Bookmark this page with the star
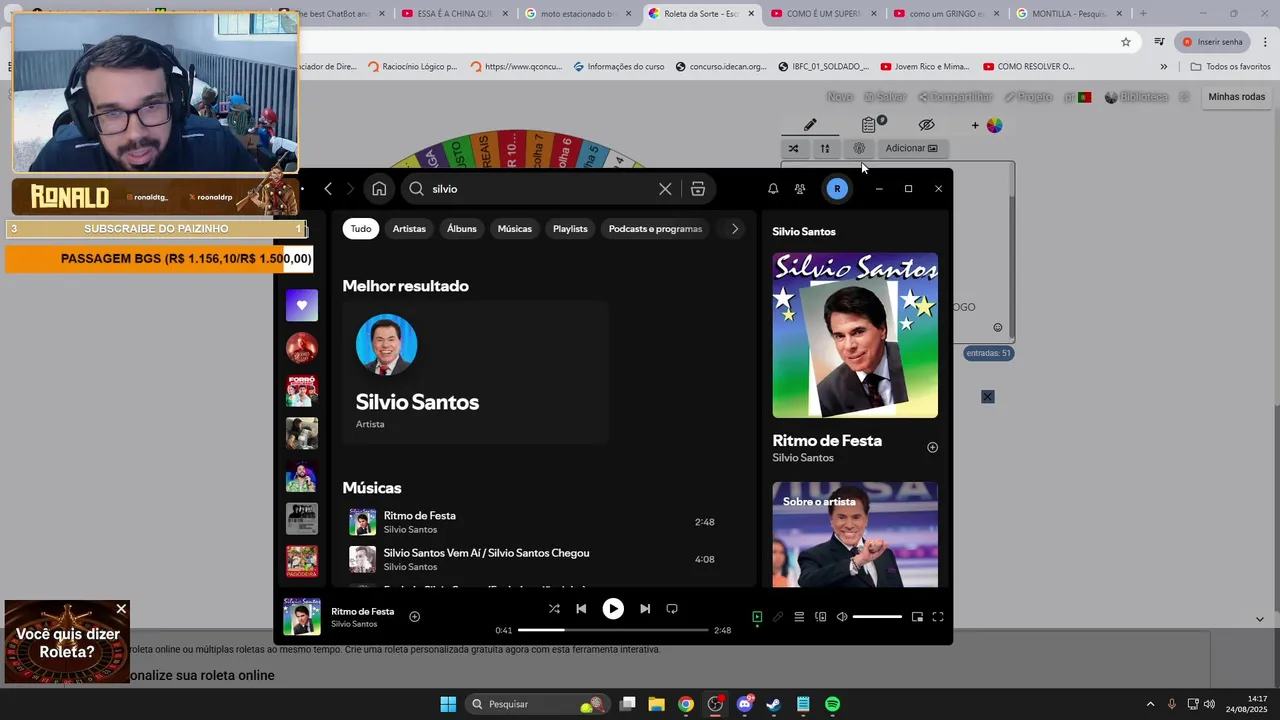 coord(1126,42)
